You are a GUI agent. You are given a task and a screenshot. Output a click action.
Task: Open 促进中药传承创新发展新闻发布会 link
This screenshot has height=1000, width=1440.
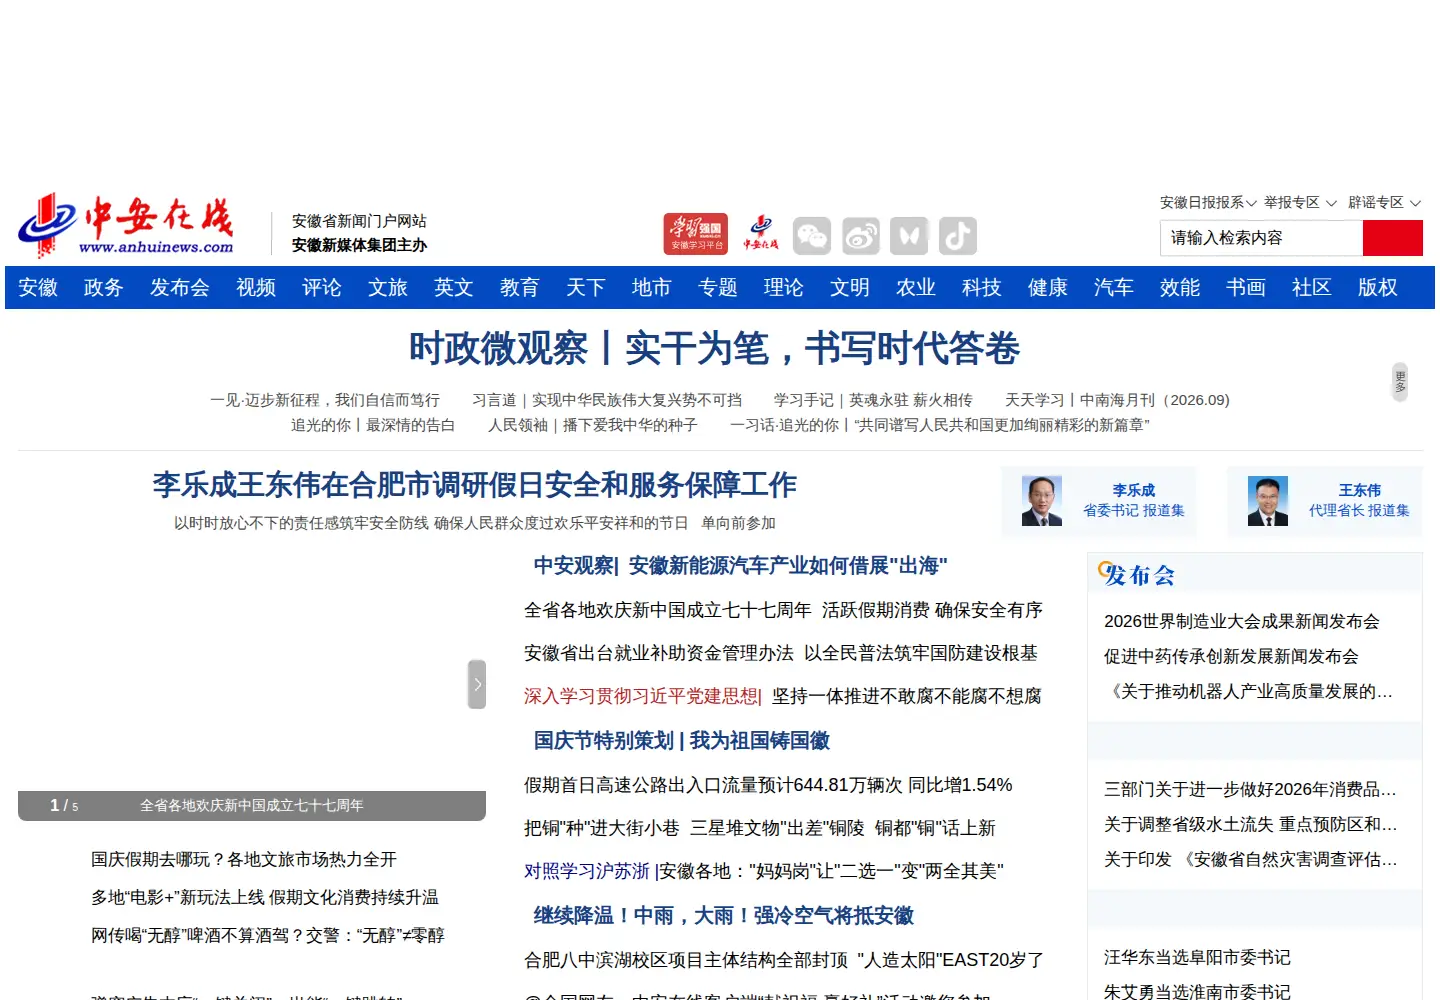[1231, 656]
